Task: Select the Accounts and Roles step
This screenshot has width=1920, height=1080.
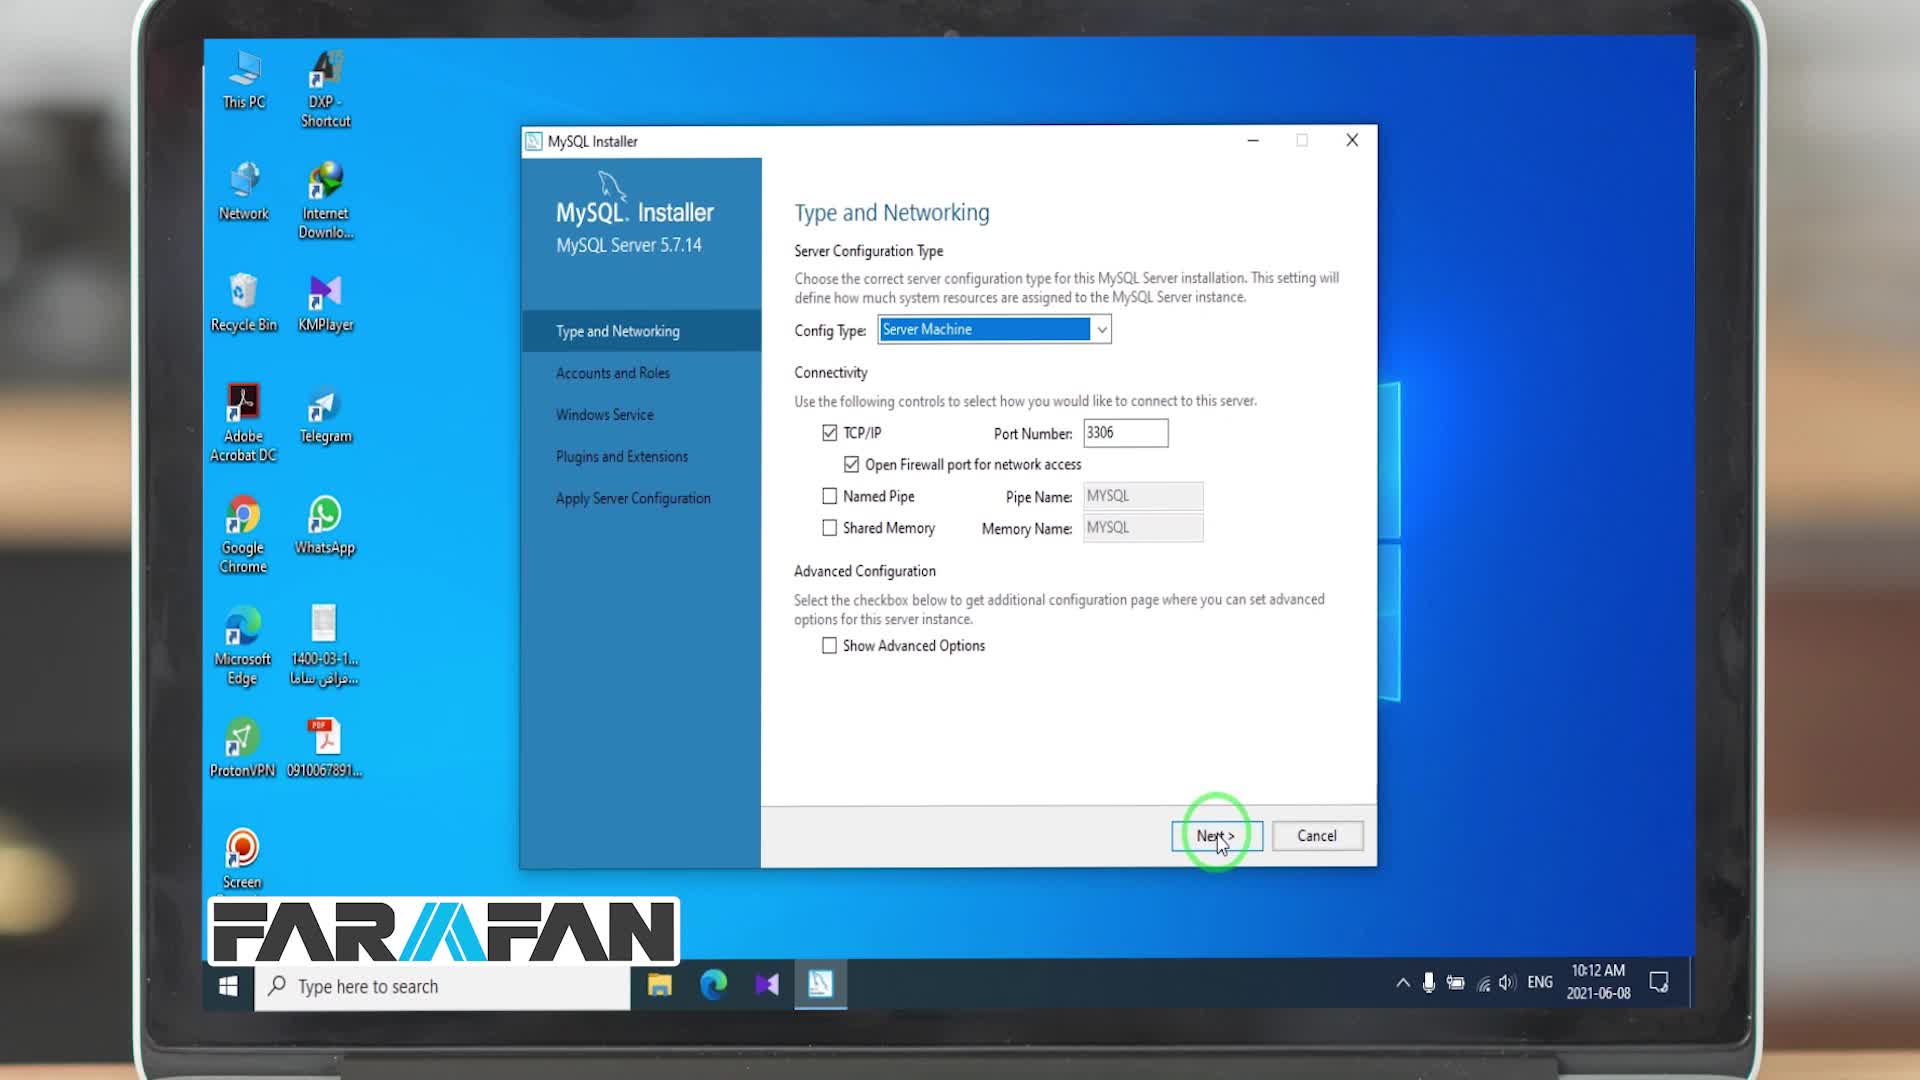Action: pos(613,373)
